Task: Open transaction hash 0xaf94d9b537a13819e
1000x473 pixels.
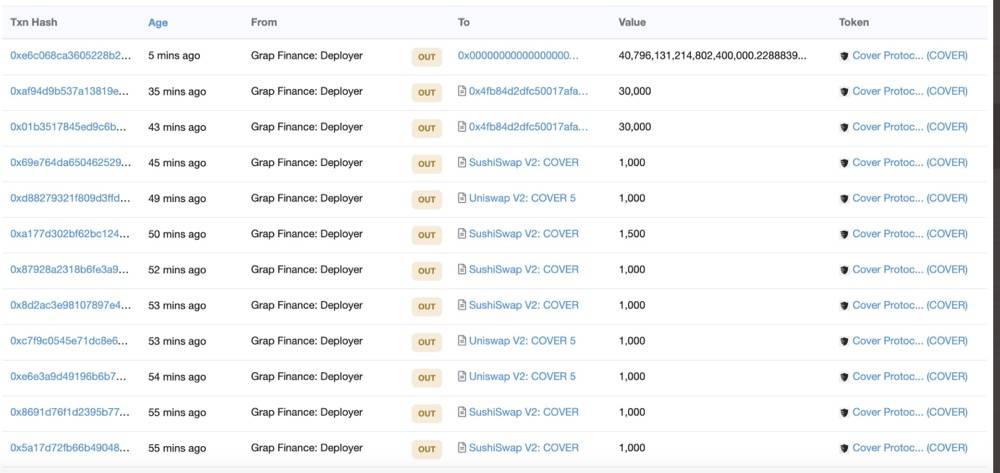Action: [70, 91]
